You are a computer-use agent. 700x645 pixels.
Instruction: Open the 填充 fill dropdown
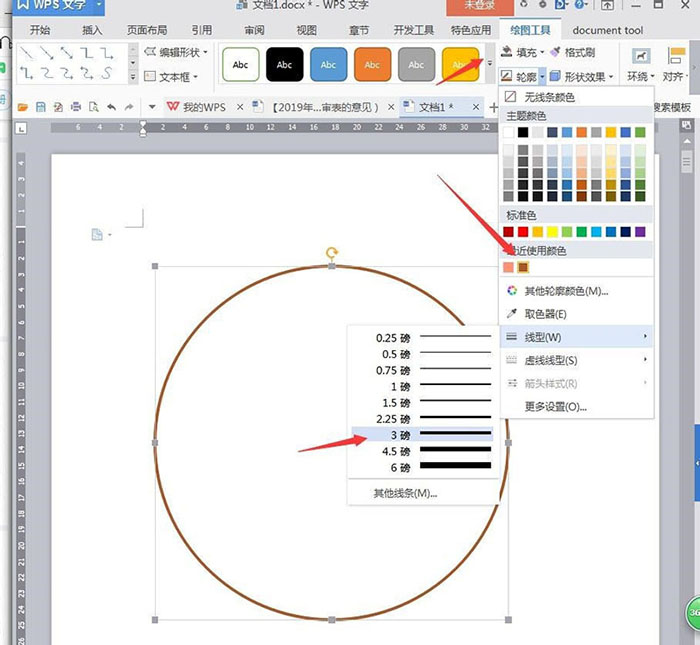[522, 52]
